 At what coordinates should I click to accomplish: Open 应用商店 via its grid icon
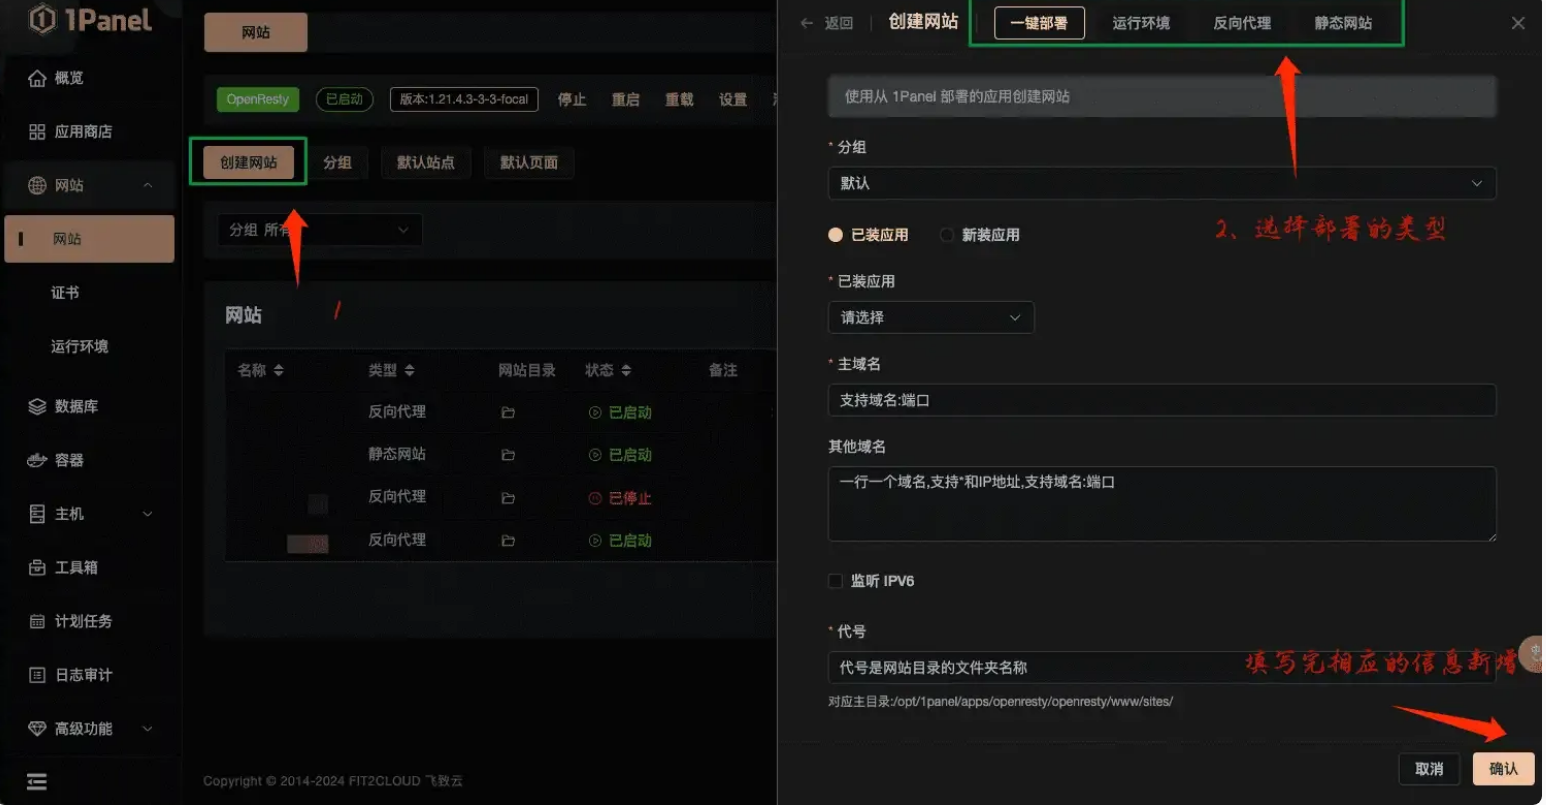pyautogui.click(x=37, y=132)
